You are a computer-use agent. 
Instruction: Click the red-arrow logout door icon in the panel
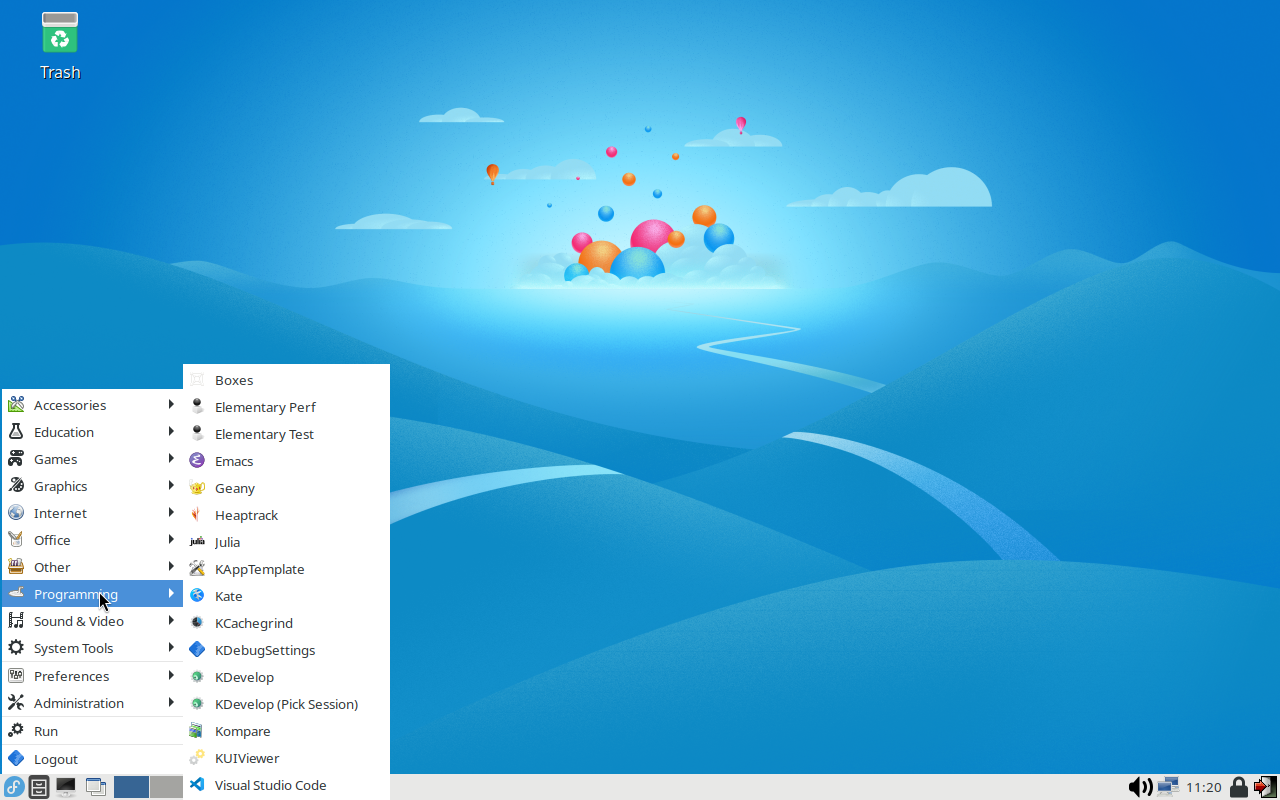(x=1265, y=787)
